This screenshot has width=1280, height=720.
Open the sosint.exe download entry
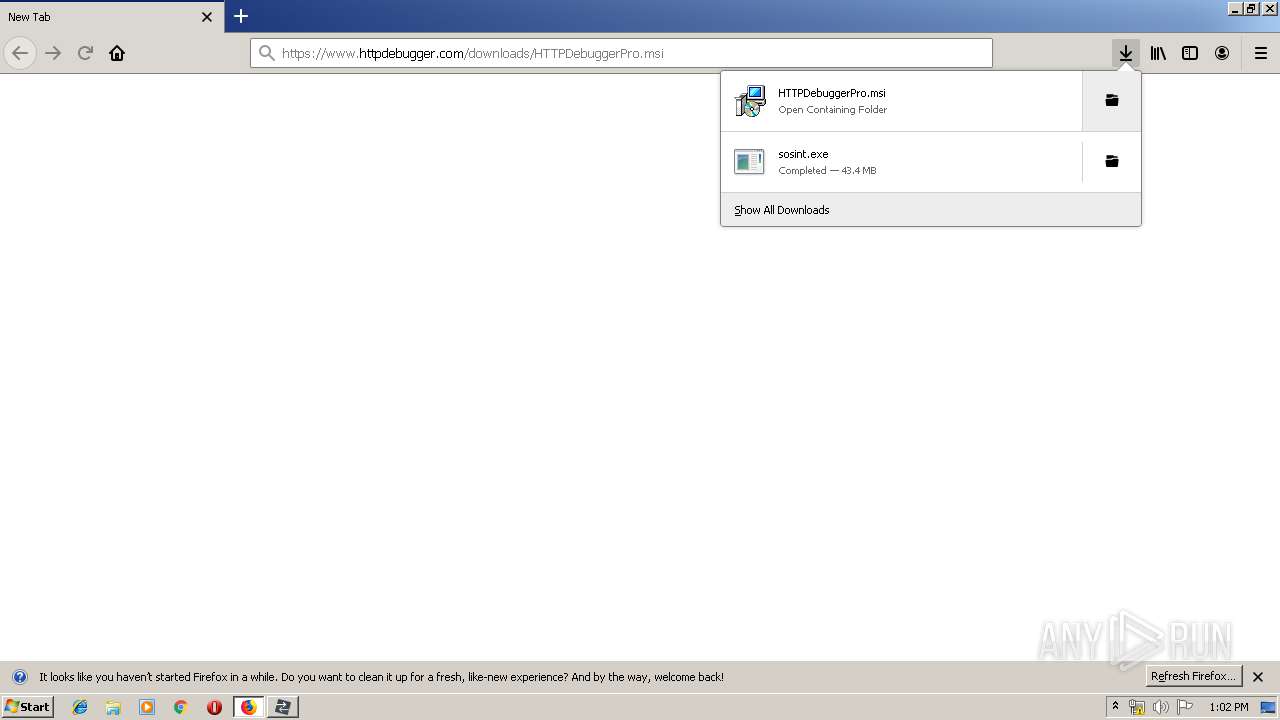click(x=901, y=162)
